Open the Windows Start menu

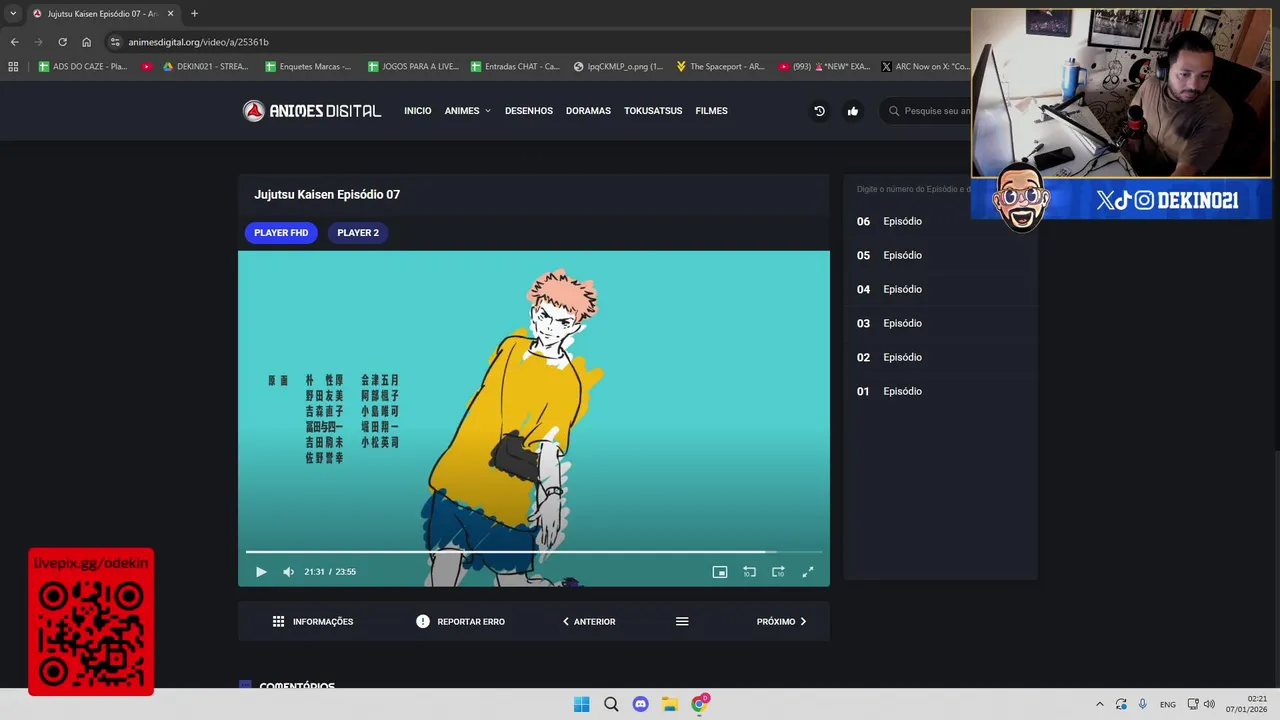coord(581,704)
